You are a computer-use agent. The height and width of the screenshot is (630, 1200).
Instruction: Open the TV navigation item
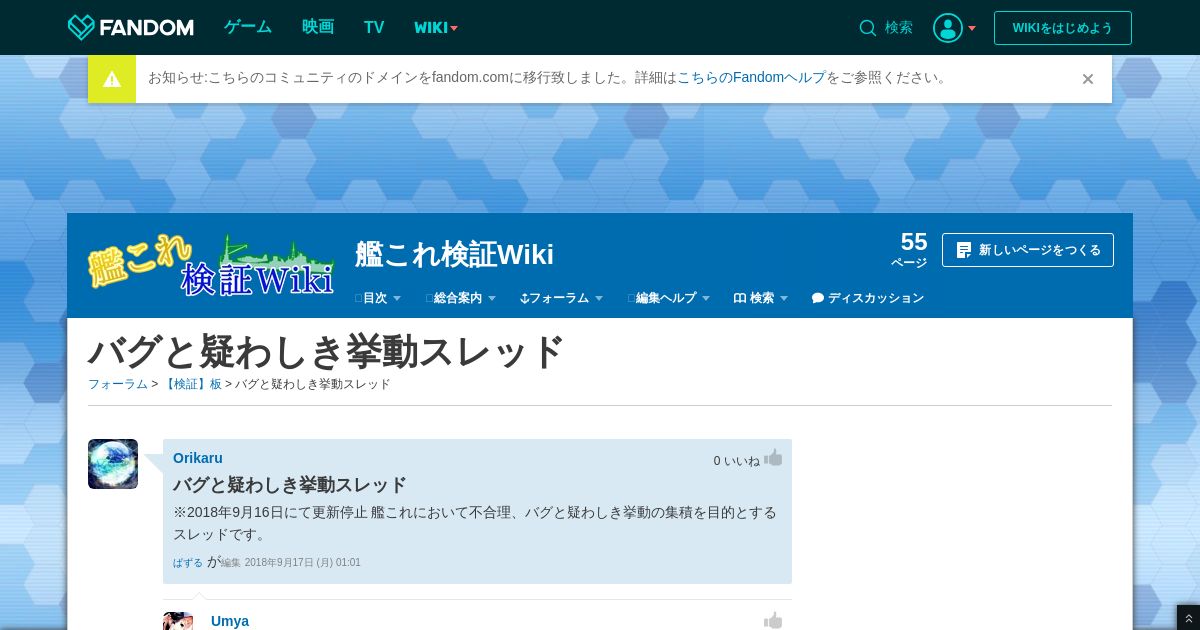tap(374, 27)
